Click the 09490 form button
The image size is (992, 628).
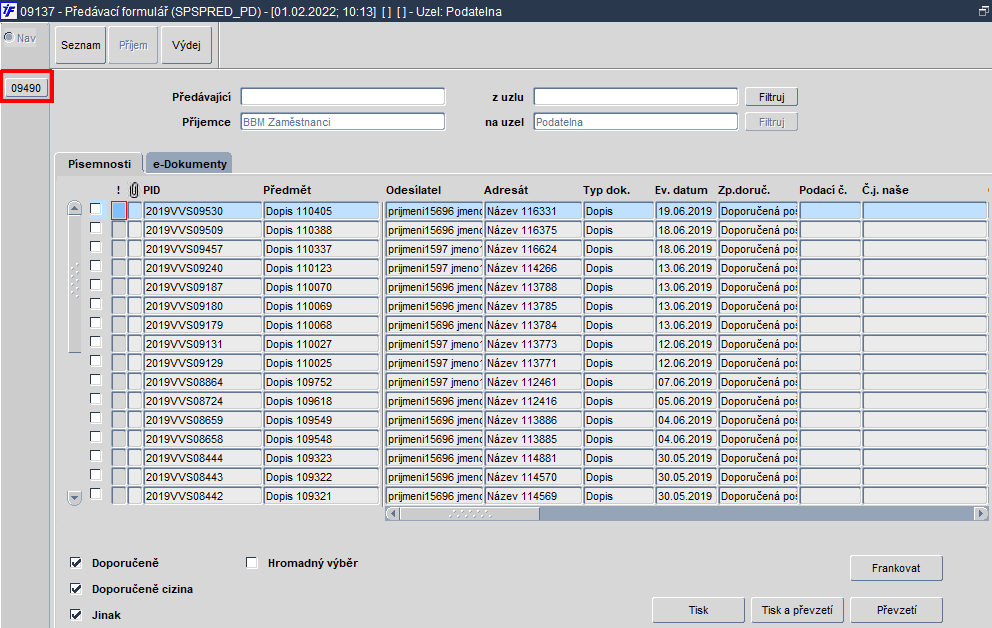tap(26, 88)
